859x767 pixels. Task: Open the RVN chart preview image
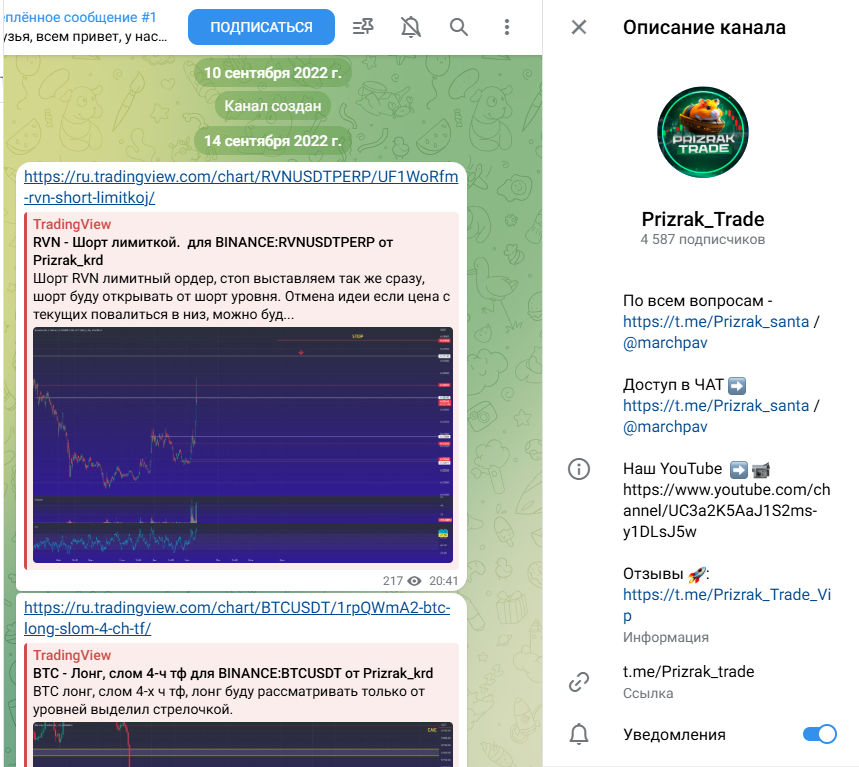(x=243, y=445)
